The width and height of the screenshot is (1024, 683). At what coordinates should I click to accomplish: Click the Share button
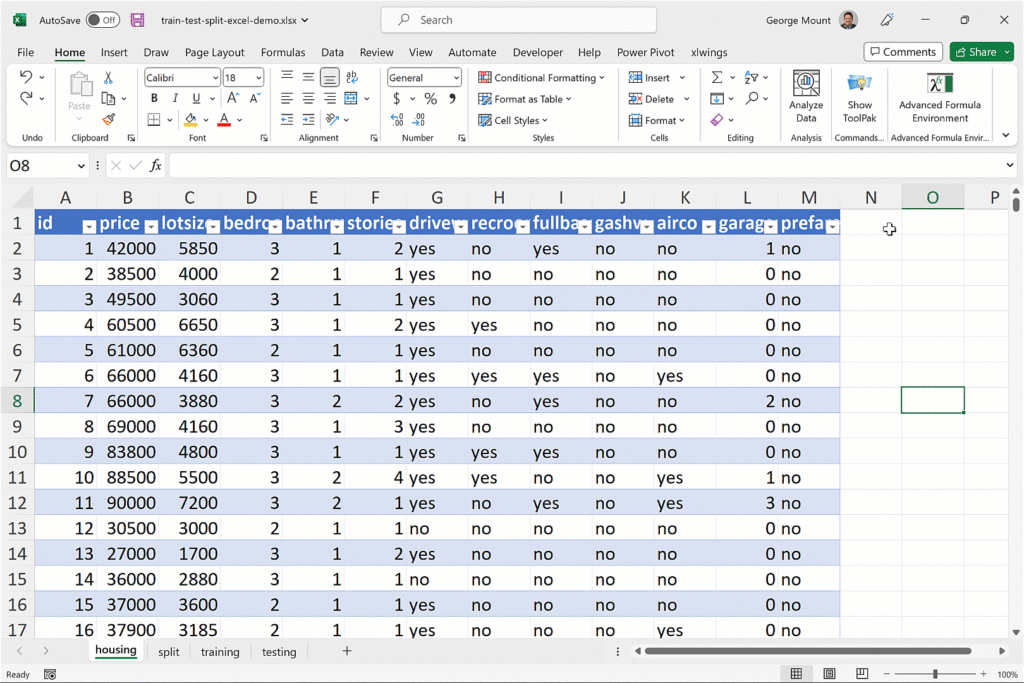pyautogui.click(x=975, y=52)
